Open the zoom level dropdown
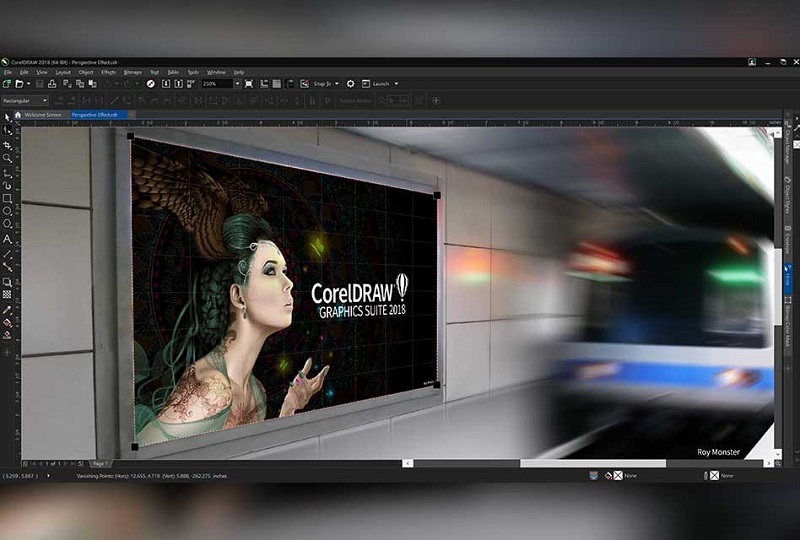Screen dimensions: 800x540 pyautogui.click(x=237, y=84)
